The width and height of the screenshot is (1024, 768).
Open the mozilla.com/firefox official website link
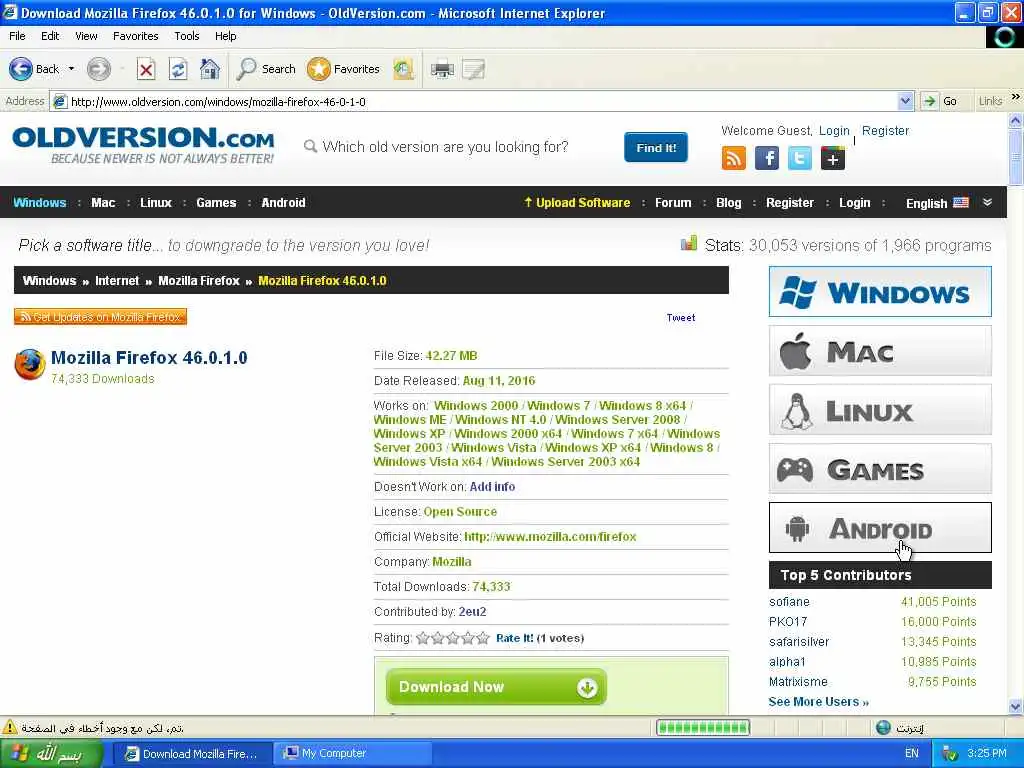point(550,537)
